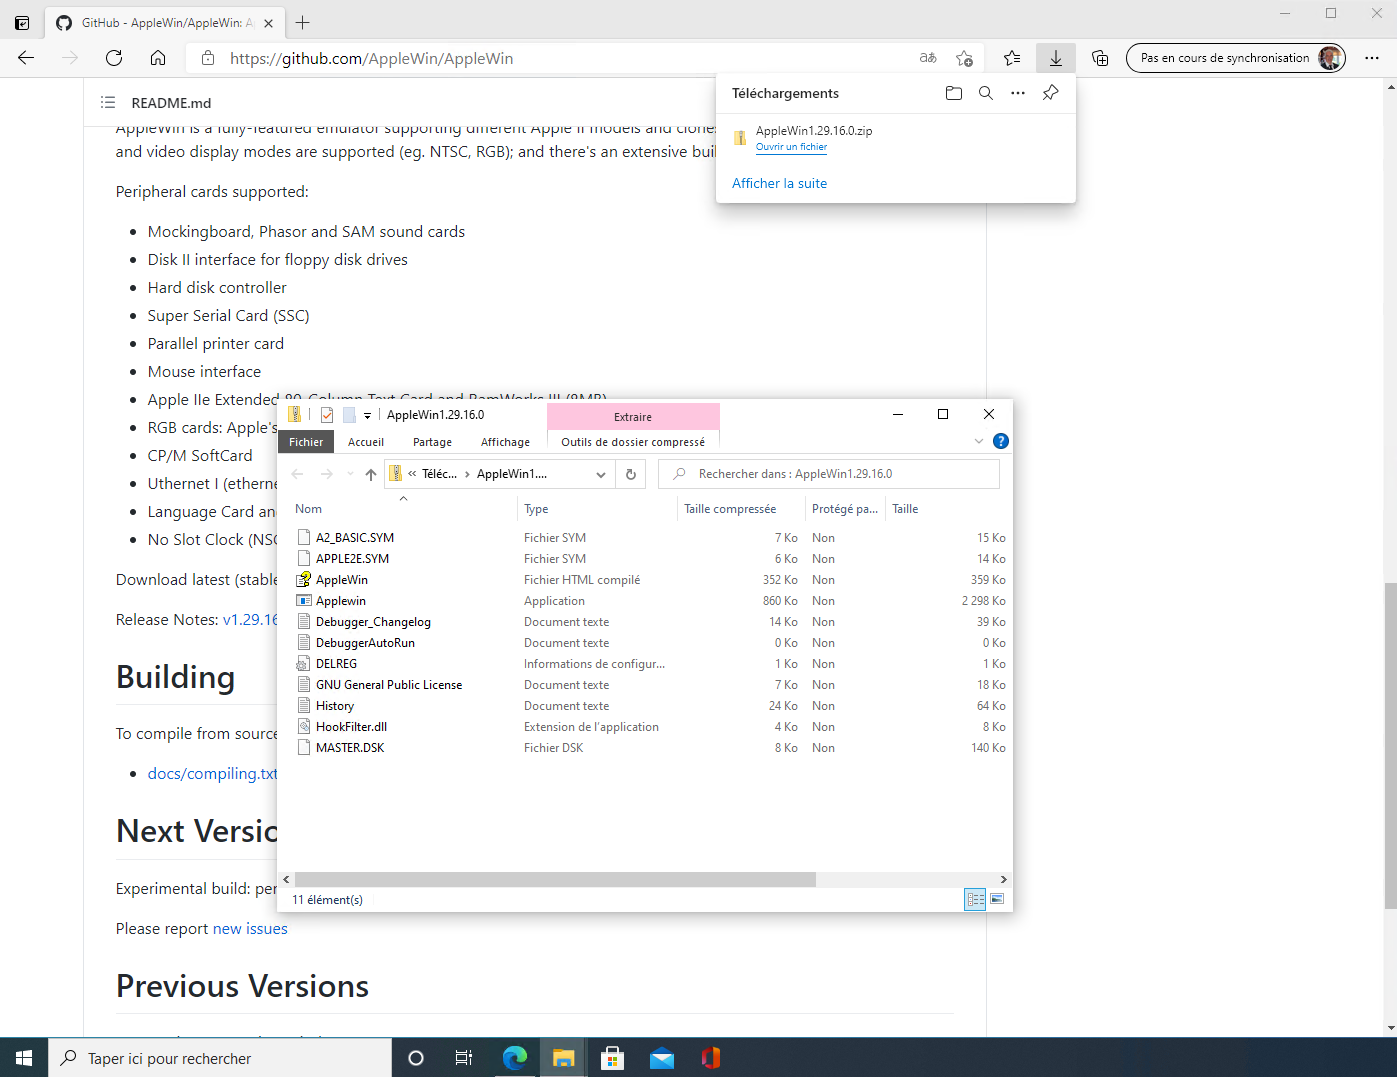Select the Applewin application file
Viewport: 1397px width, 1077px height.
point(341,601)
